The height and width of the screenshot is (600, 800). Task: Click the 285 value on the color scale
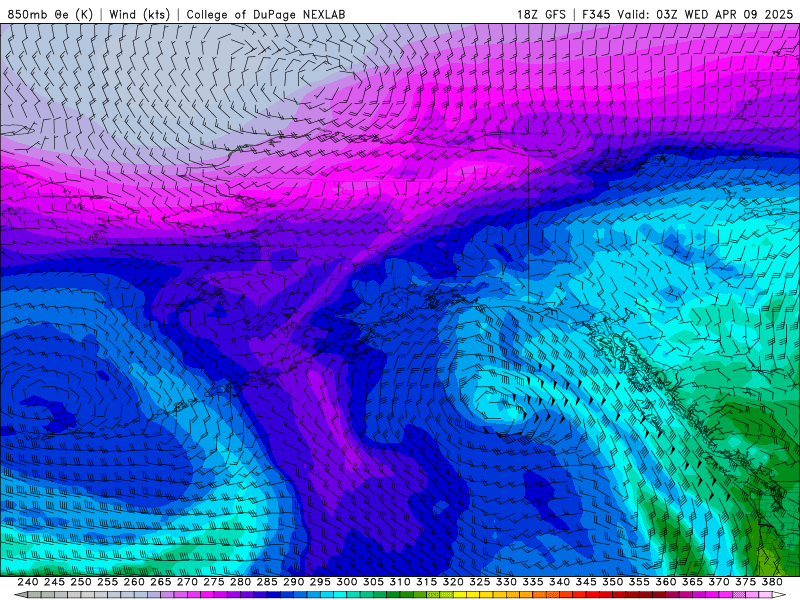[x=267, y=582]
